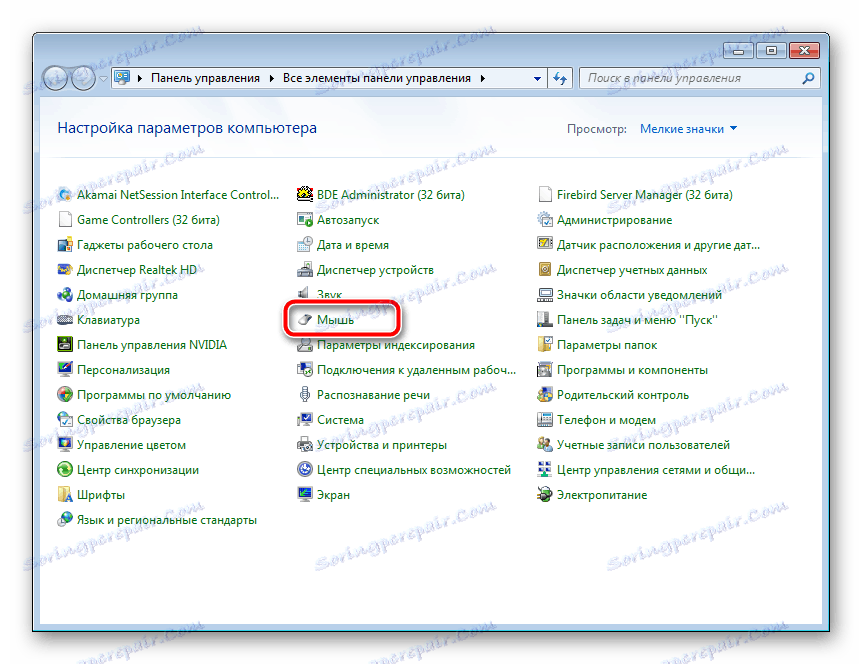Open Панель задач и меню Пуск link
The width and height of the screenshot is (862, 664).
[637, 320]
